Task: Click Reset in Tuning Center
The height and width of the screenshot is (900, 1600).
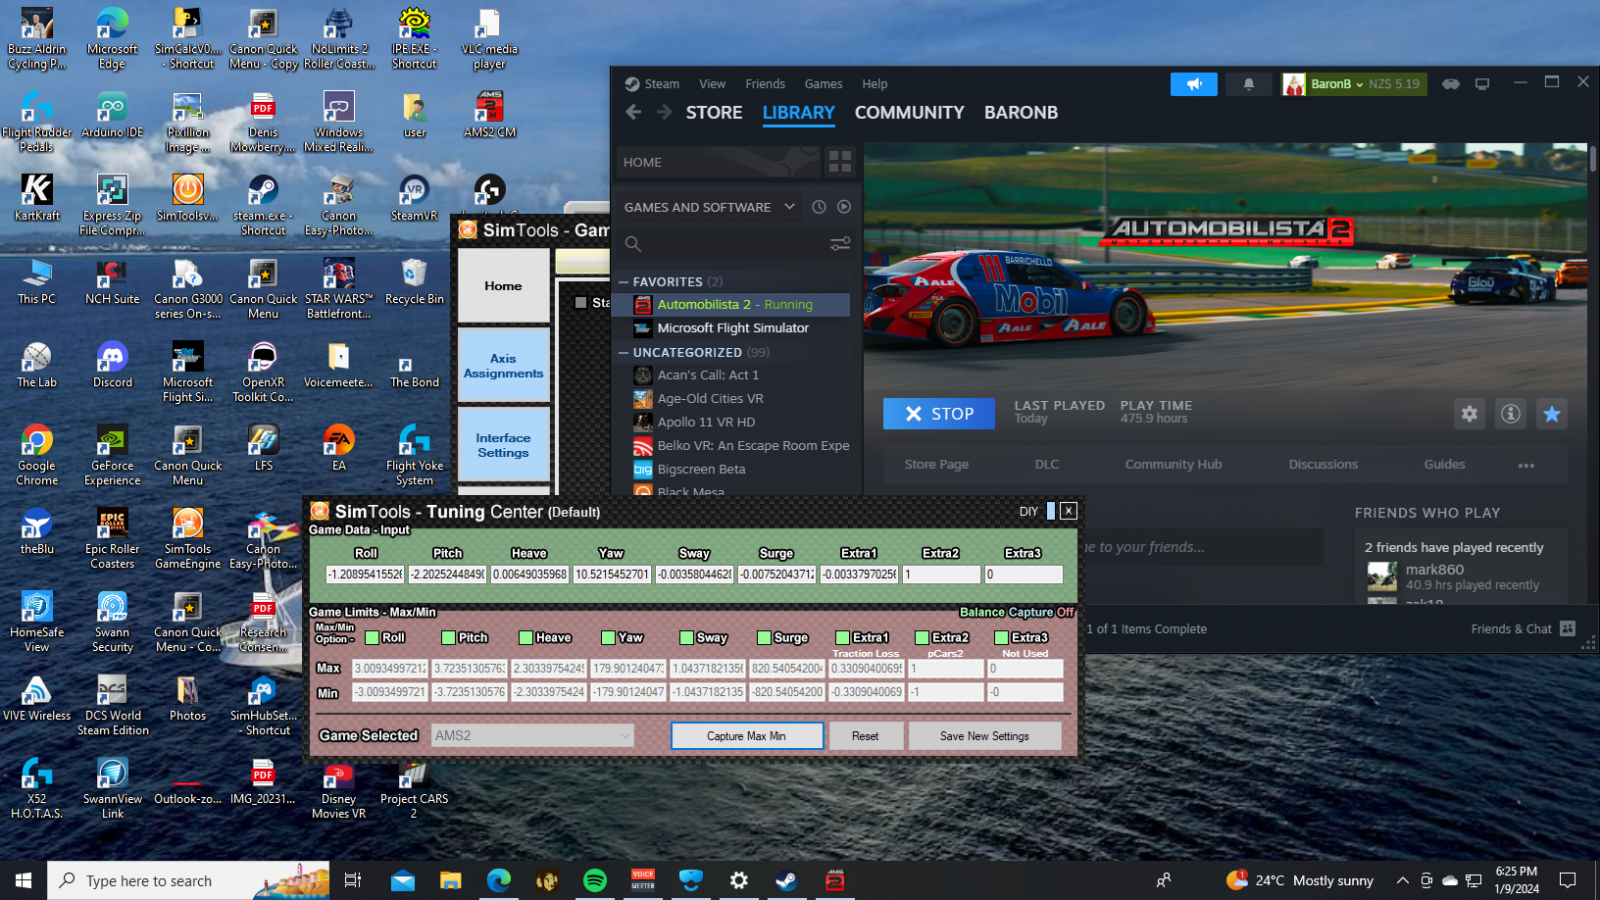Action: 865,736
